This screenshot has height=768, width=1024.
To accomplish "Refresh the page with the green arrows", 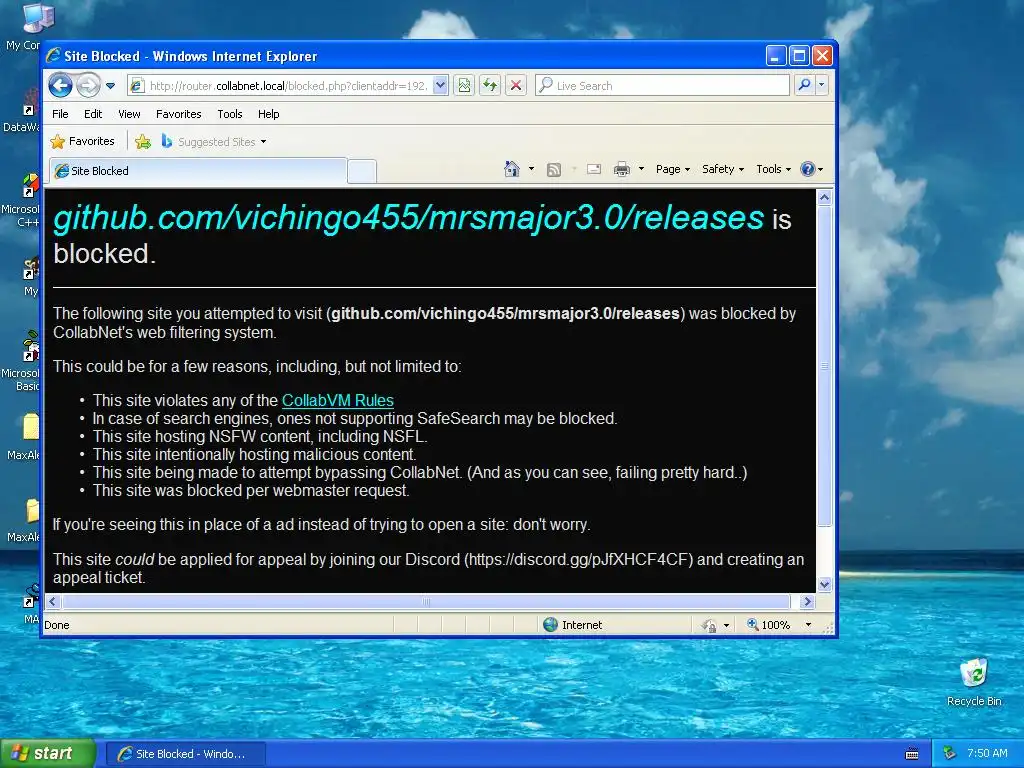I will point(490,86).
